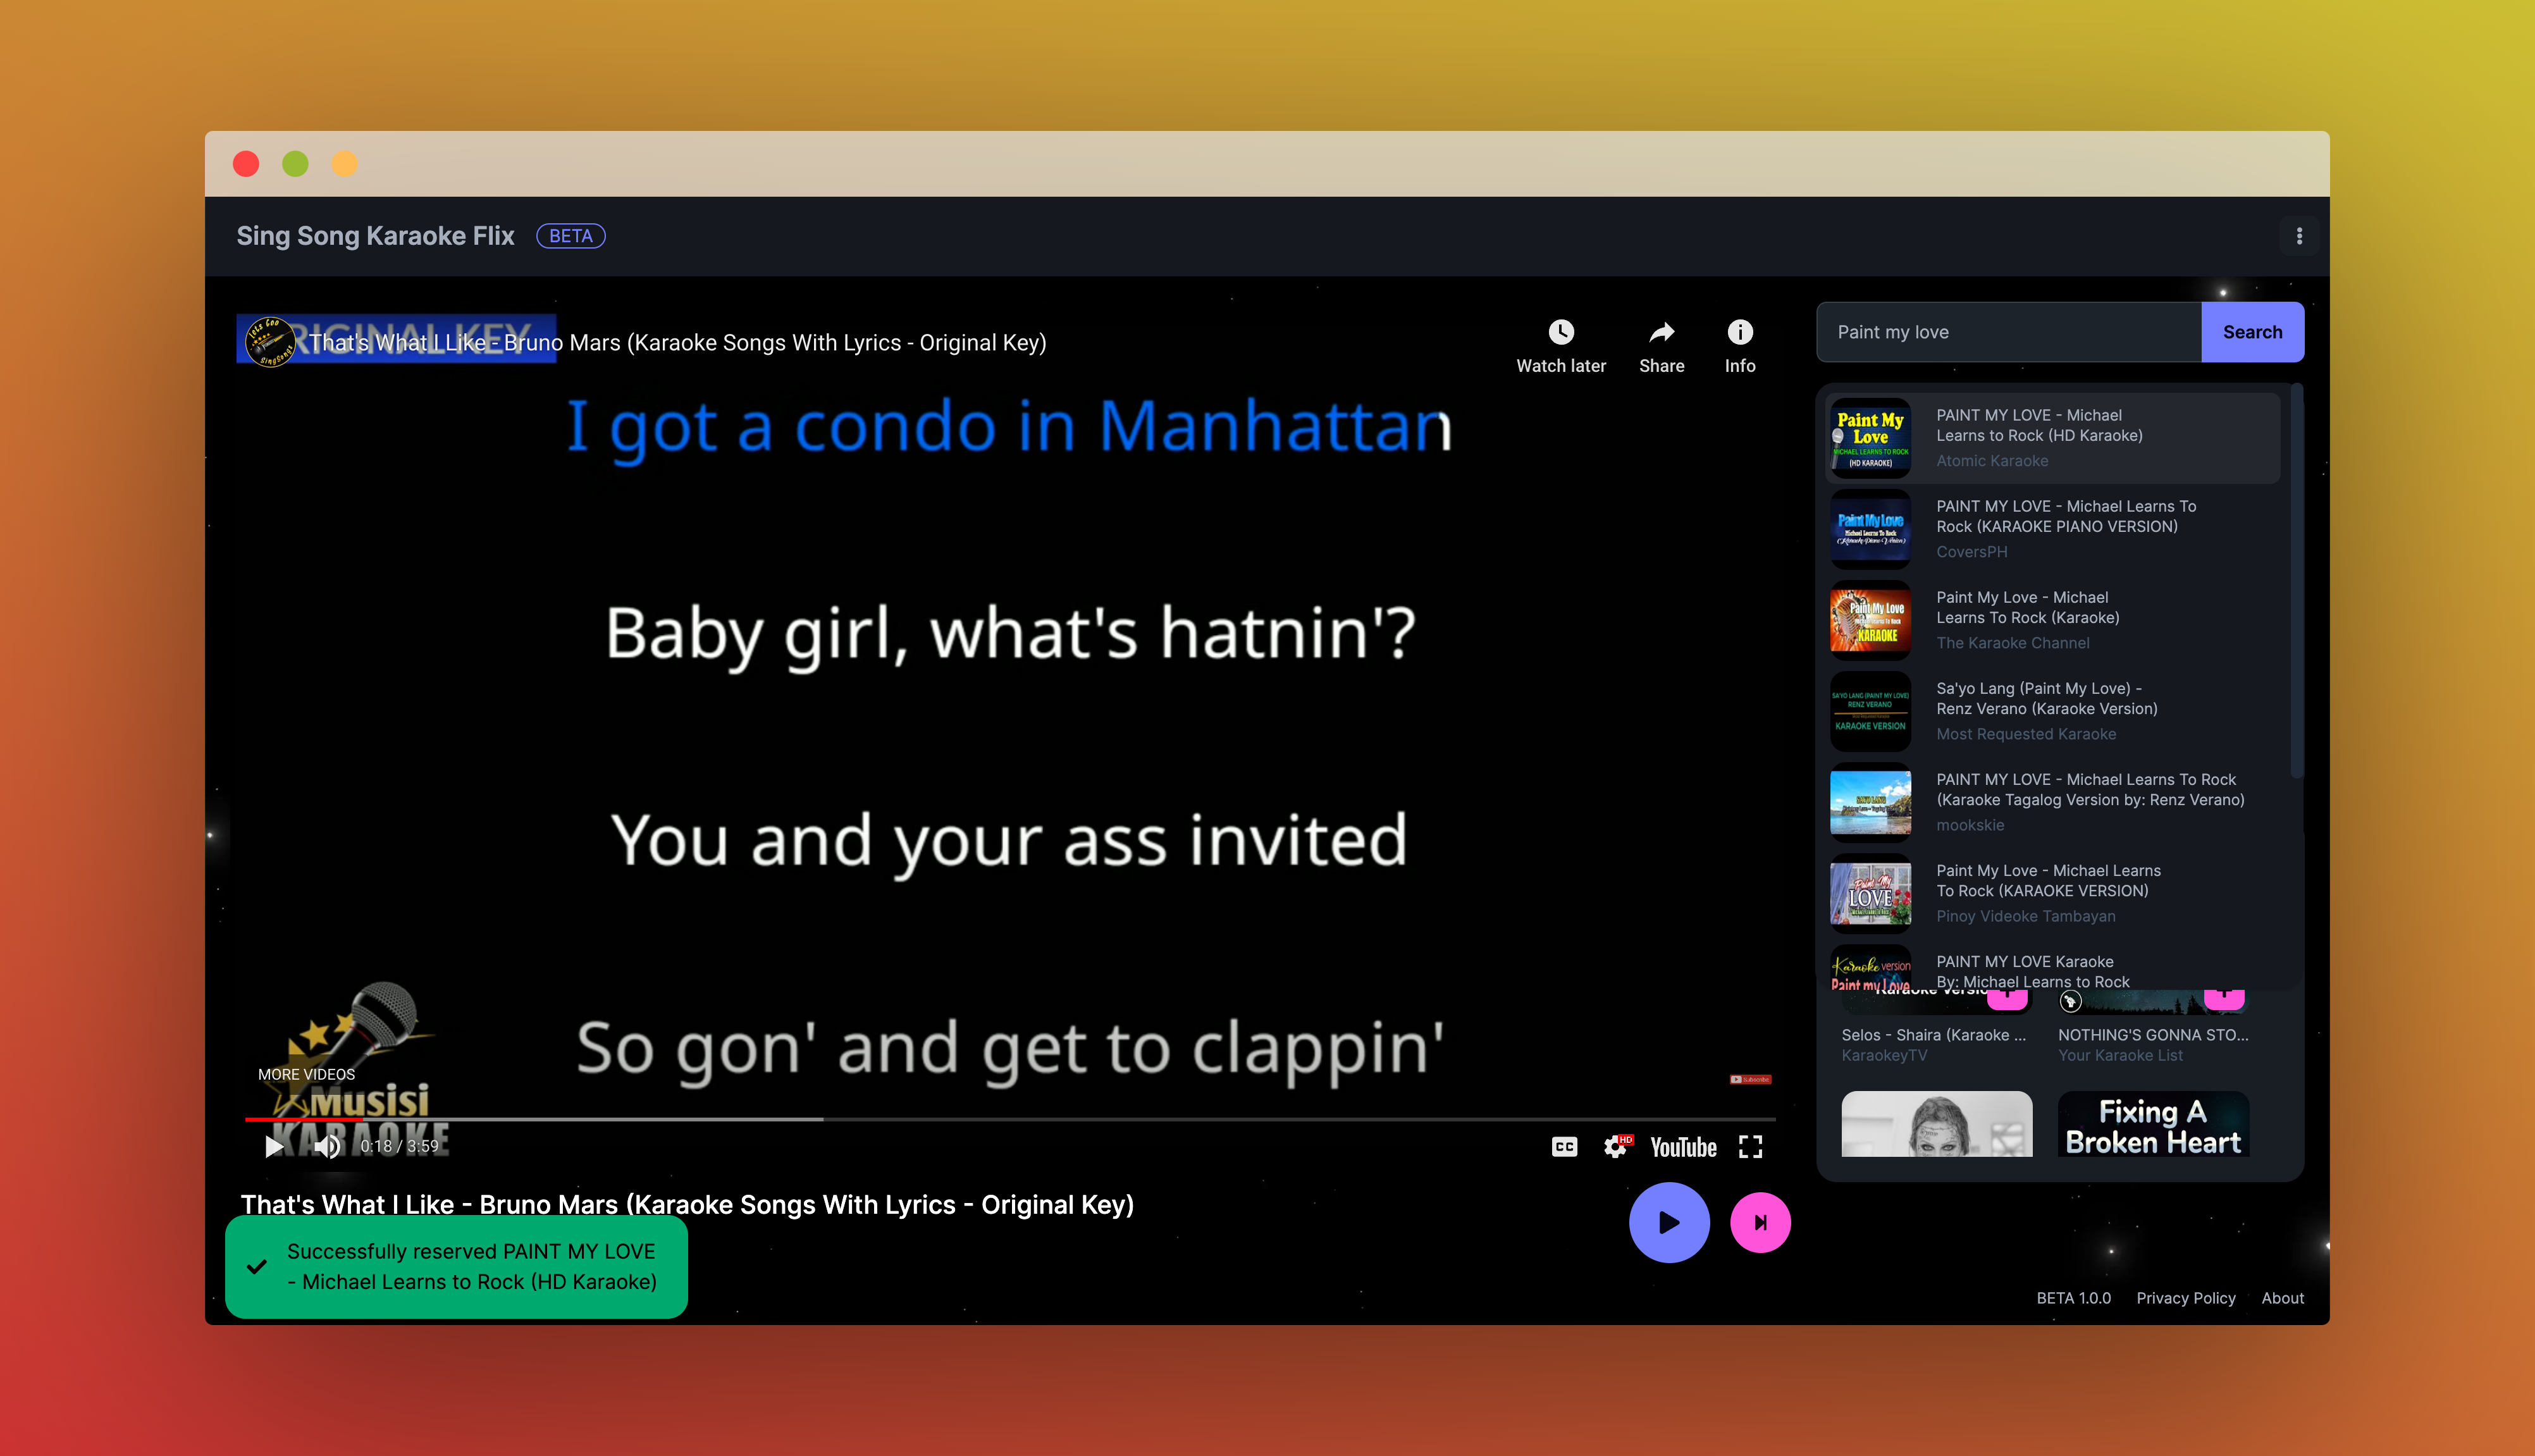Click the Sing Song Karaoke Flix title
Screen dimensions: 2535x1456
click(375, 236)
